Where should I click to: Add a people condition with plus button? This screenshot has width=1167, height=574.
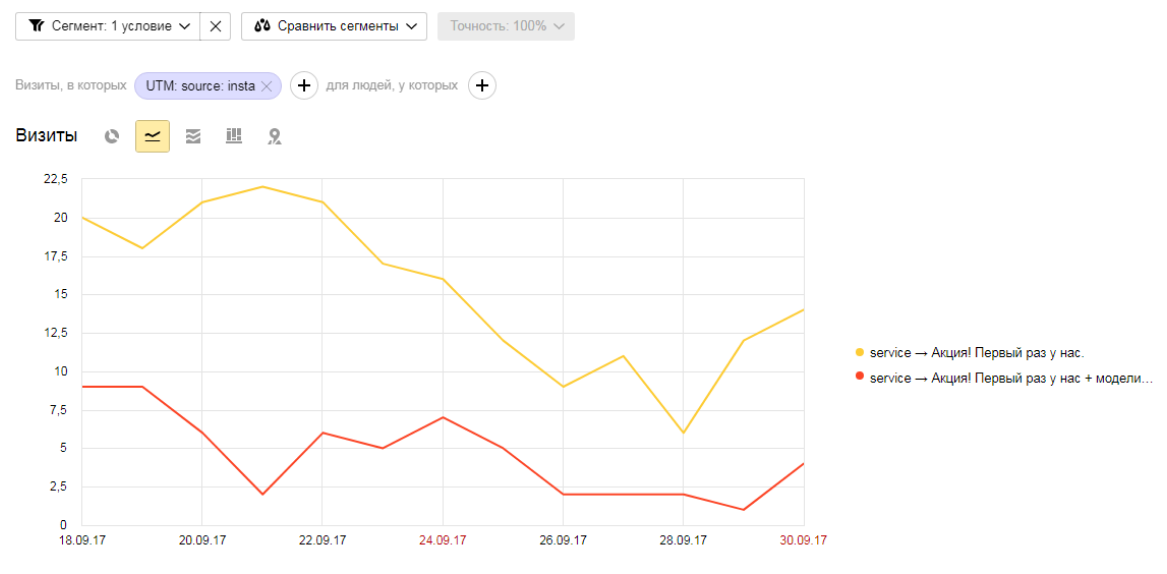pyautogui.click(x=482, y=86)
